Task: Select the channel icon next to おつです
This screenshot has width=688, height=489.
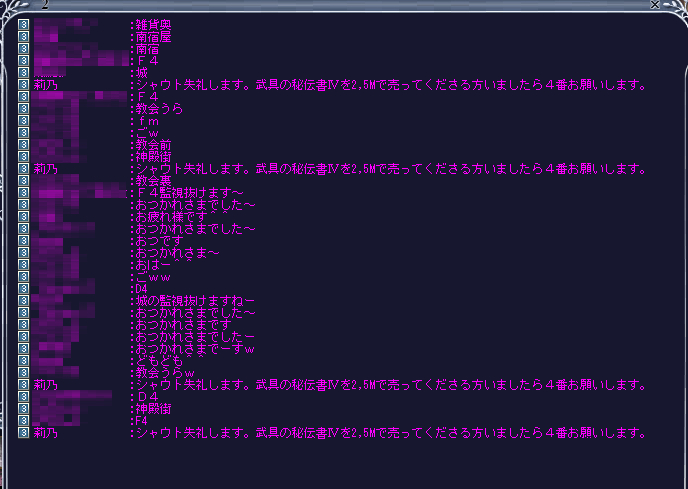Action: (23, 241)
